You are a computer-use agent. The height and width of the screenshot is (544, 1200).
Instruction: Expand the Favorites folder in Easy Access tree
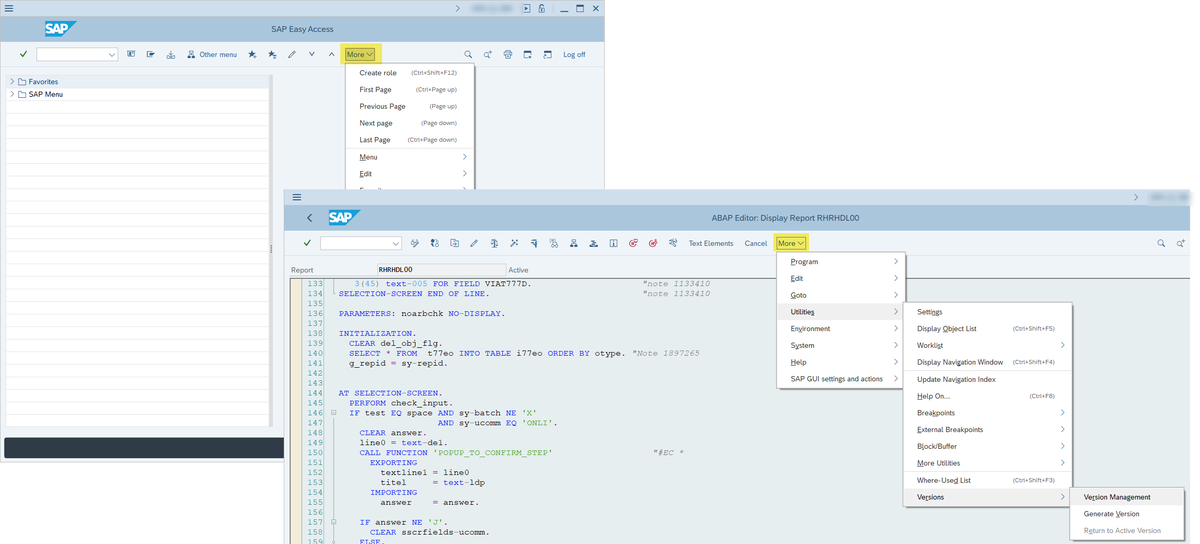pyautogui.click(x=12, y=81)
